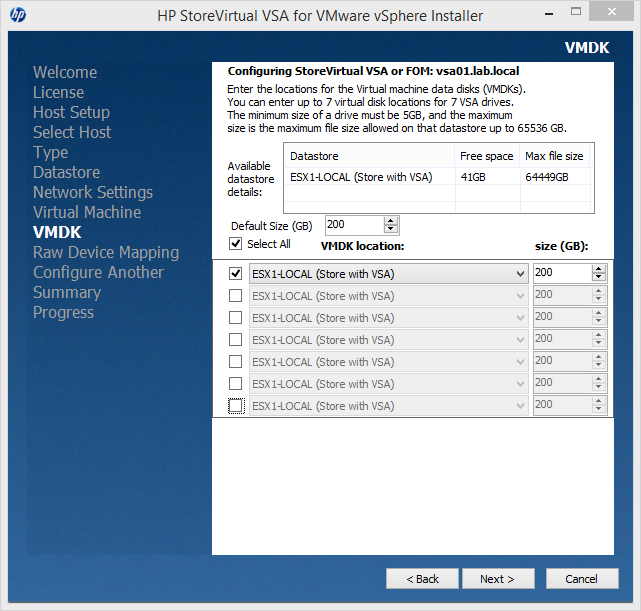Click the Next > button
This screenshot has height=611, width=641.
click(498, 579)
